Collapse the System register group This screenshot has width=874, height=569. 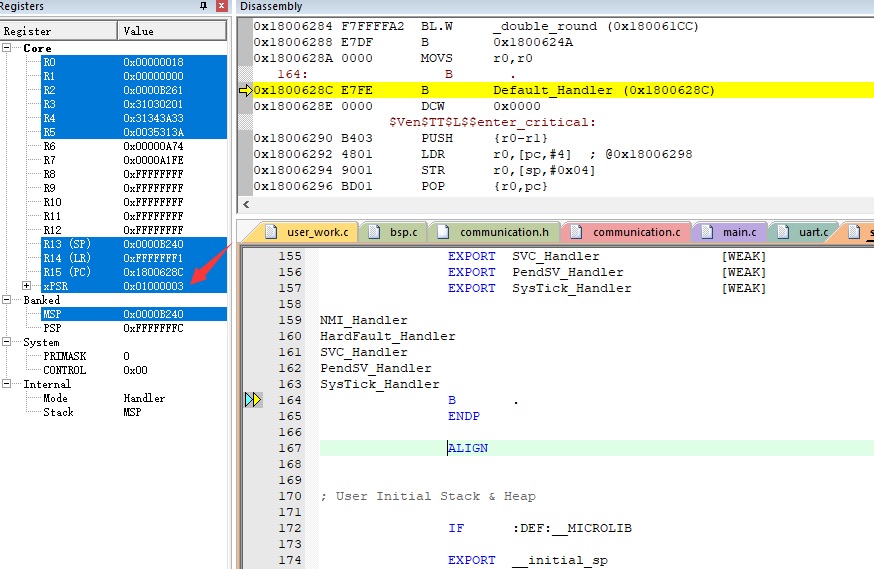point(8,342)
